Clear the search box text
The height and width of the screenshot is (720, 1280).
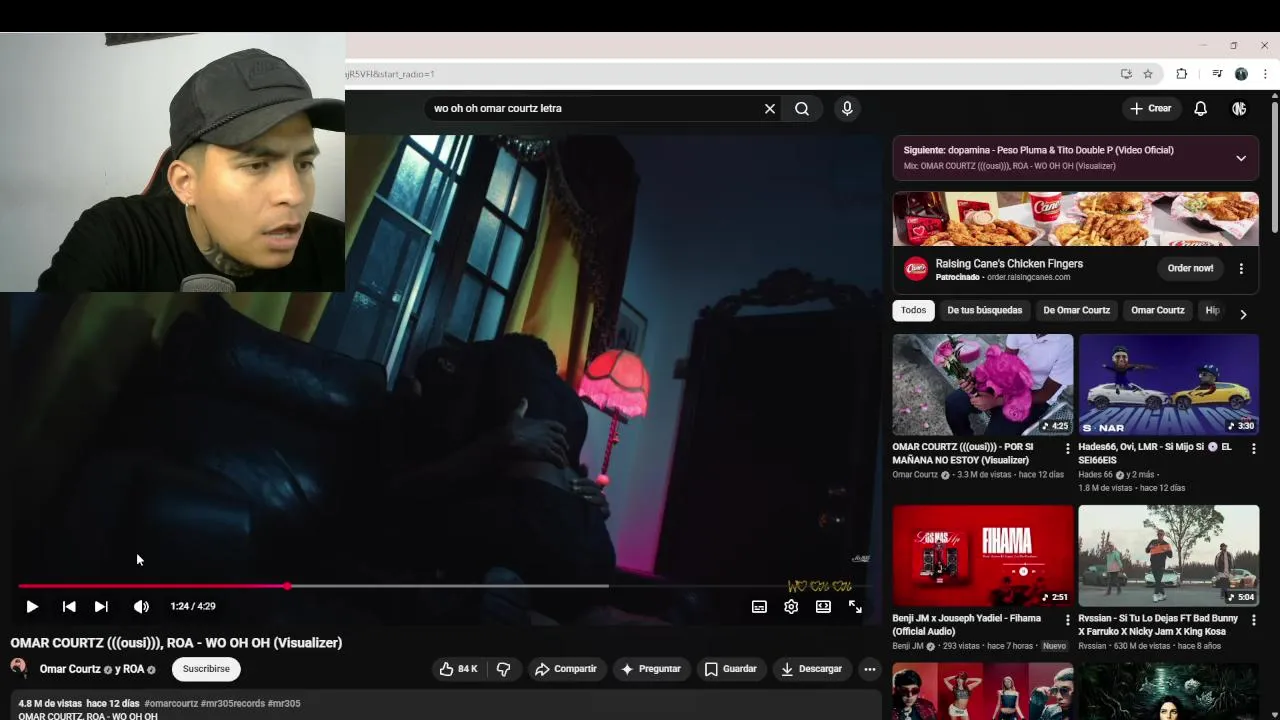pyautogui.click(x=770, y=108)
